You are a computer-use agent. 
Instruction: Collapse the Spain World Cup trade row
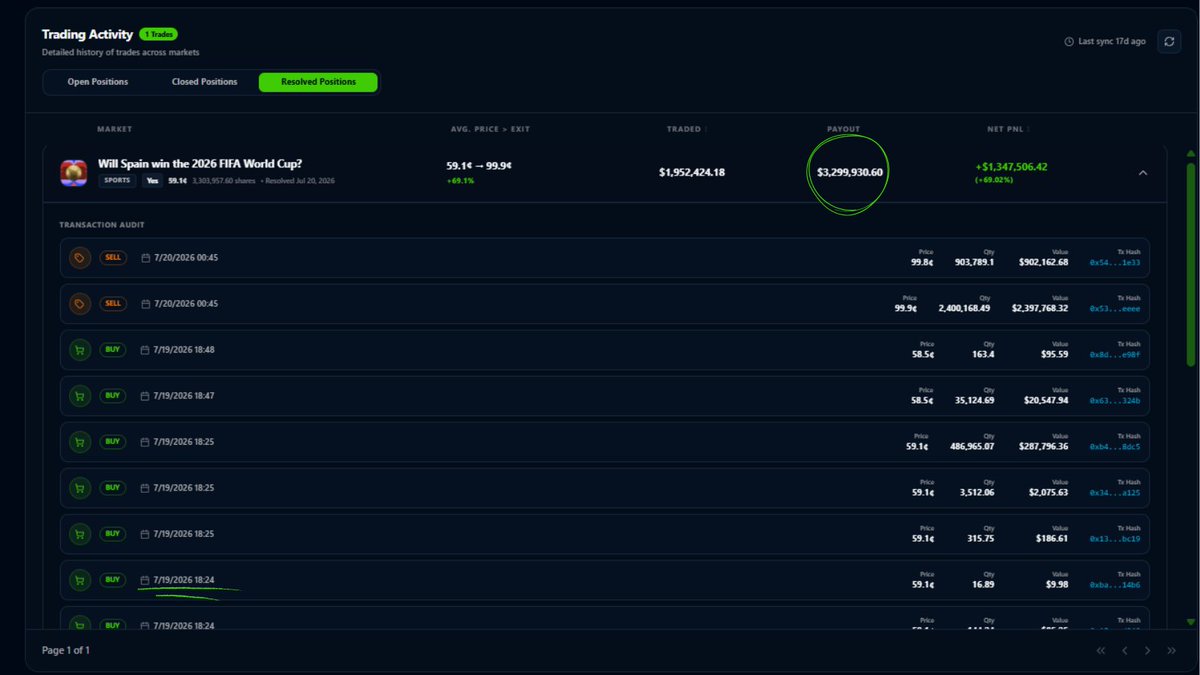click(x=1143, y=173)
